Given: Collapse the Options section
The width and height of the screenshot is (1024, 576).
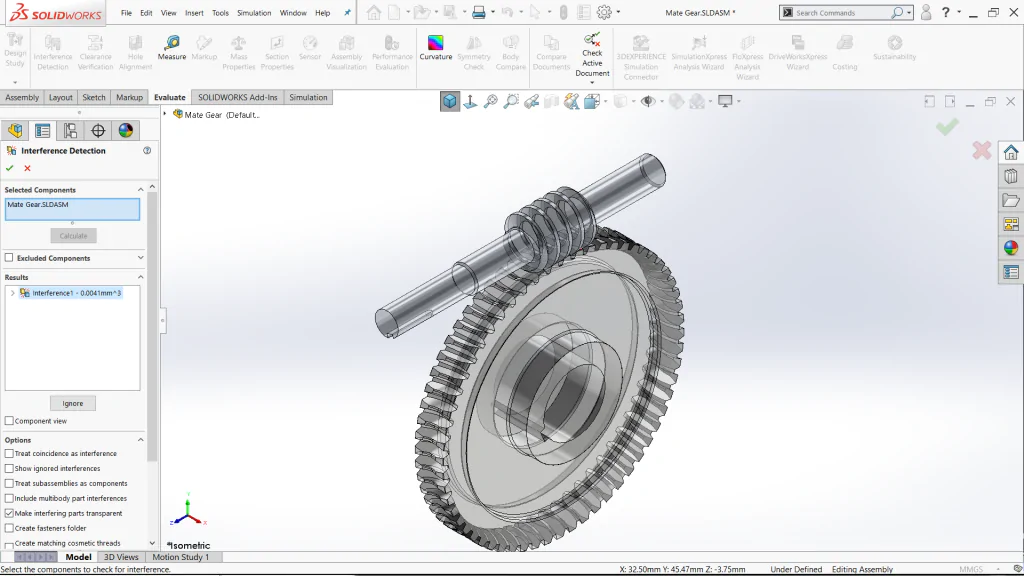Looking at the screenshot, I should tap(140, 440).
